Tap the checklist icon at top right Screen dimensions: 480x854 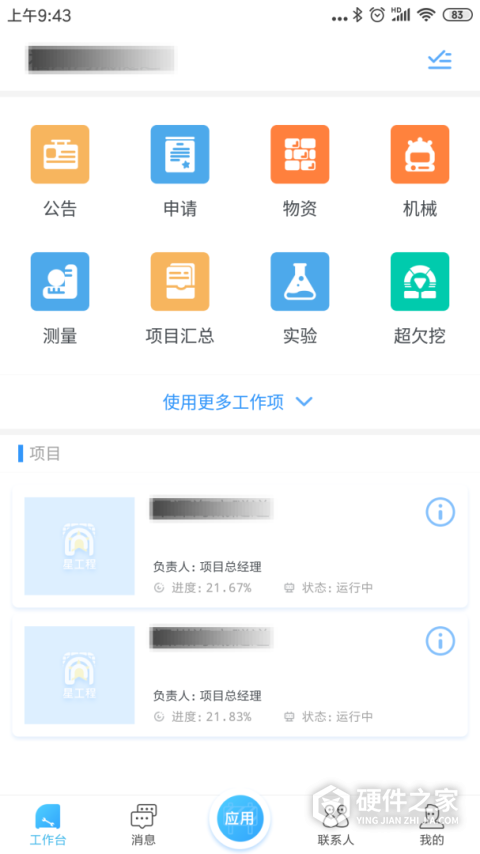[x=440, y=60]
